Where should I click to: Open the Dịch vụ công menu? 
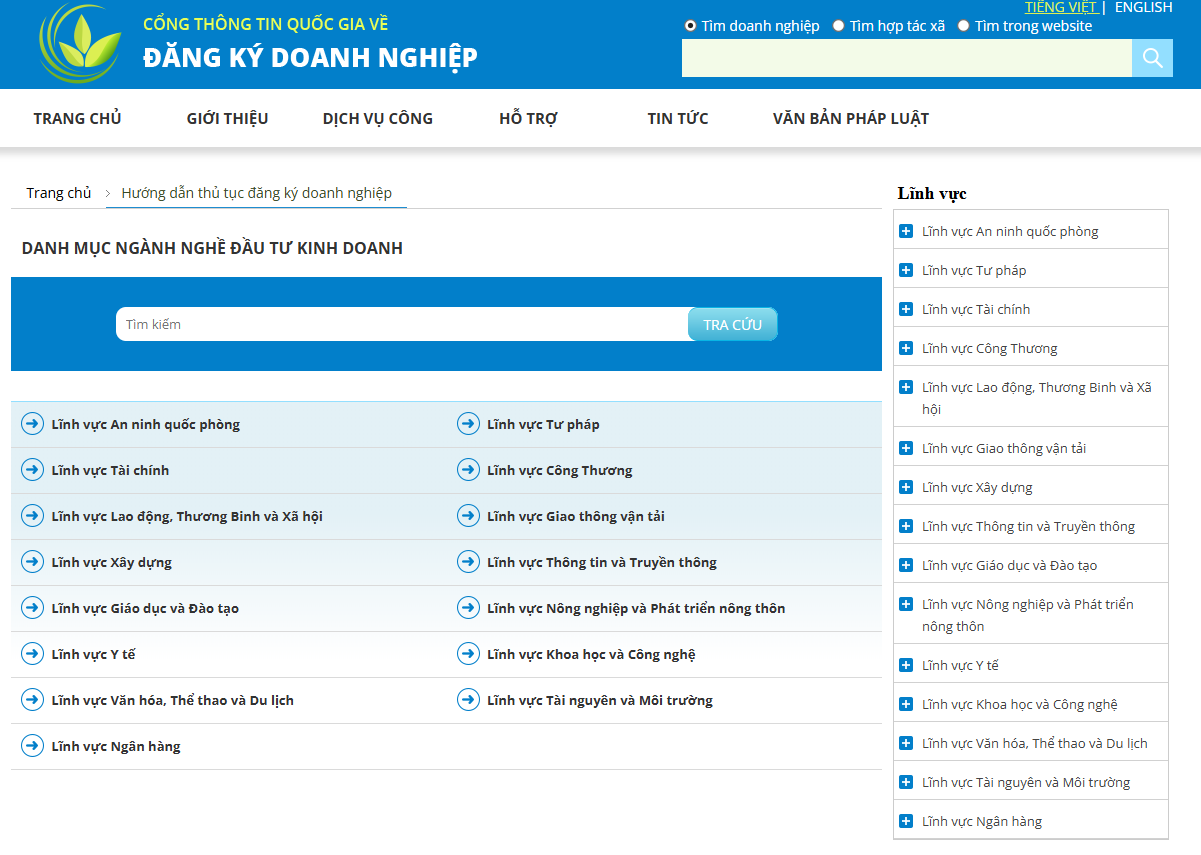tap(377, 118)
